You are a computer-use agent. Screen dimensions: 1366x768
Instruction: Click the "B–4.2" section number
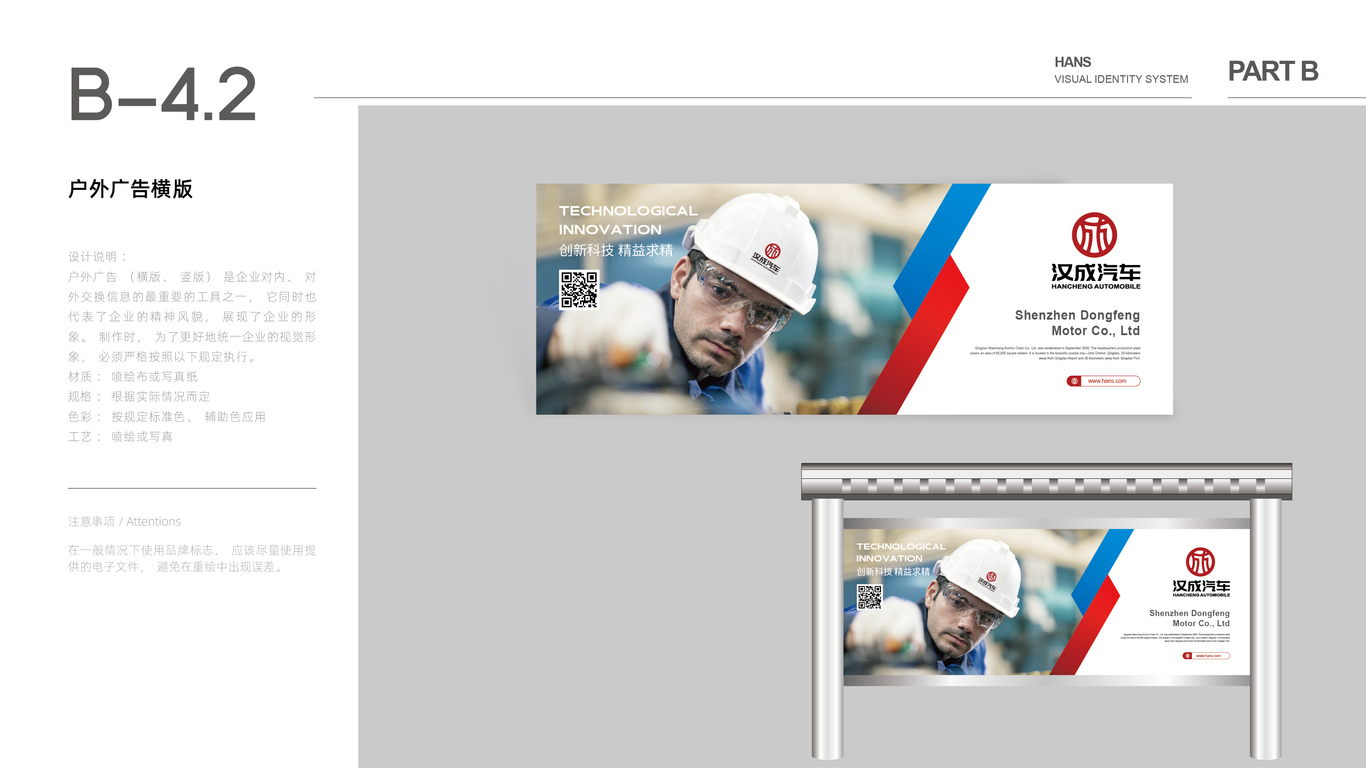pyautogui.click(x=163, y=95)
